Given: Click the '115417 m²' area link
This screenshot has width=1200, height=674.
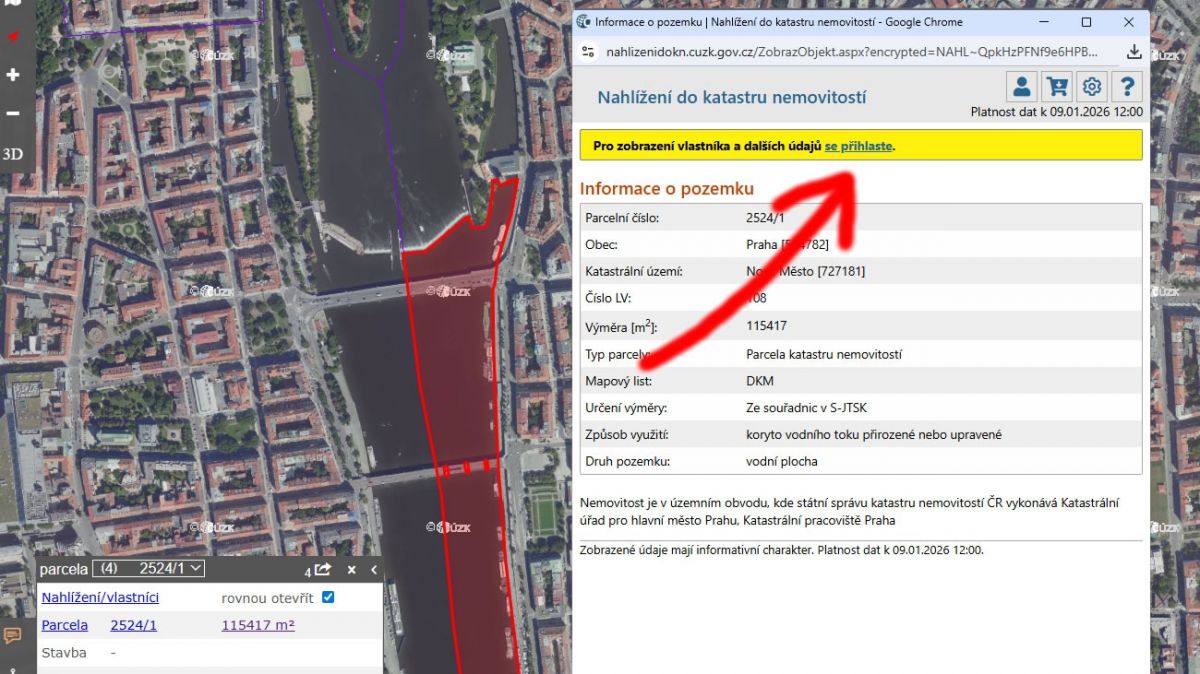Looking at the screenshot, I should coord(257,626).
